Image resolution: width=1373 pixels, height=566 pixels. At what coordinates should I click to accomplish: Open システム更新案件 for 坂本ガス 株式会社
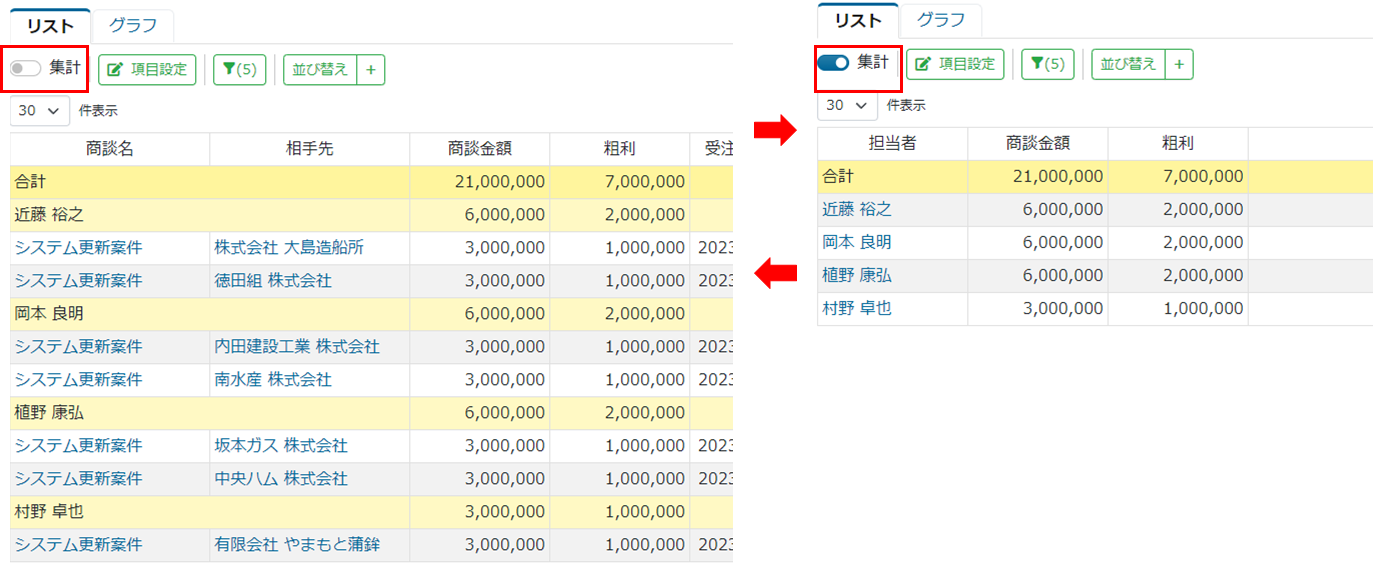tap(79, 446)
